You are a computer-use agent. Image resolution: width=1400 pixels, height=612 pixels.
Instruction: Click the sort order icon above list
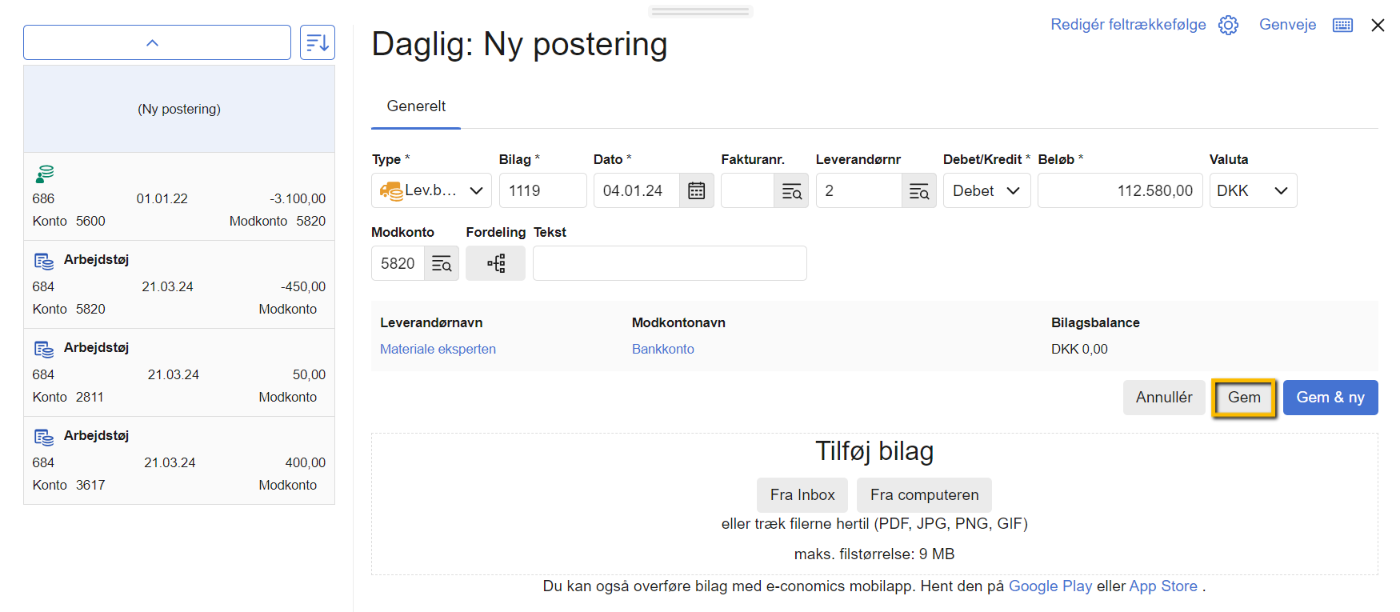317,43
